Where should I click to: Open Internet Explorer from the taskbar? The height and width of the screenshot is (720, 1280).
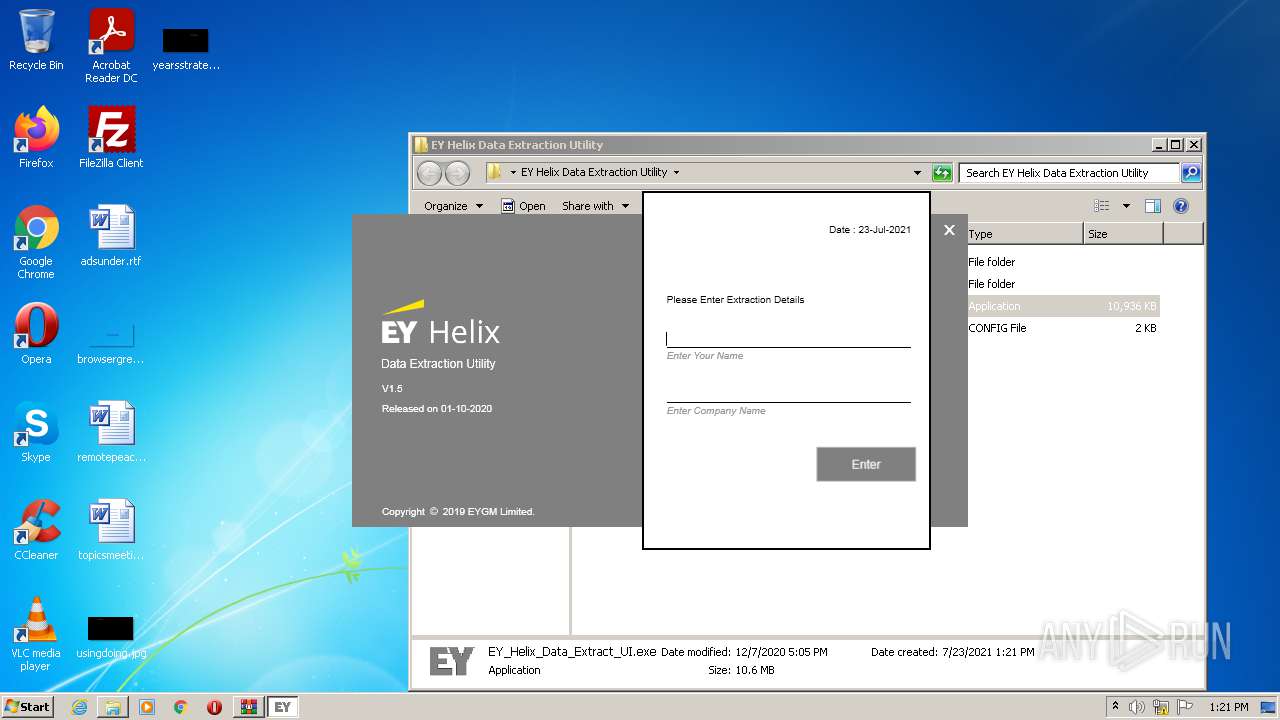pos(79,707)
